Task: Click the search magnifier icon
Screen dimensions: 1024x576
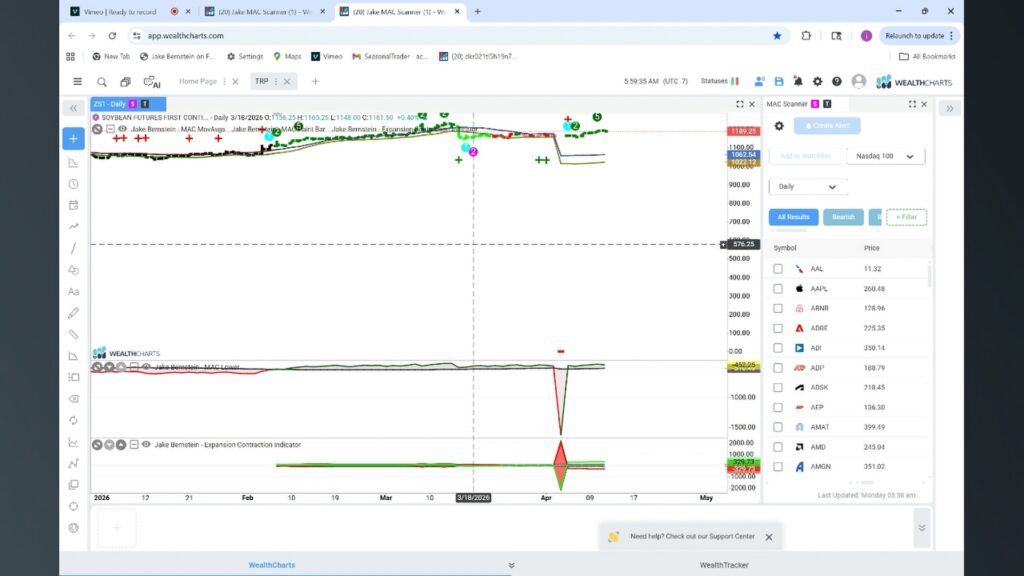Action: (101, 82)
